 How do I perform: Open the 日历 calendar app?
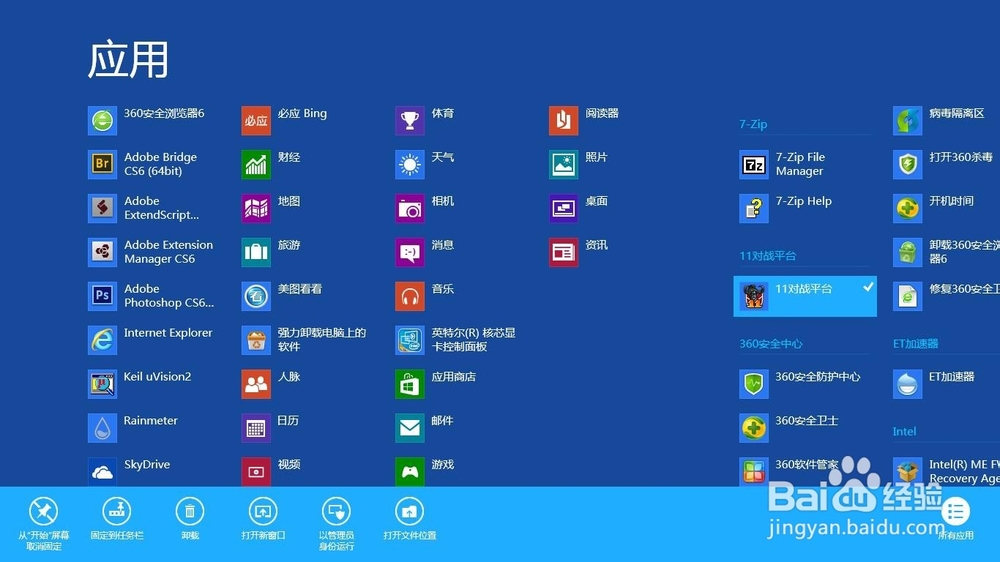tap(256, 428)
